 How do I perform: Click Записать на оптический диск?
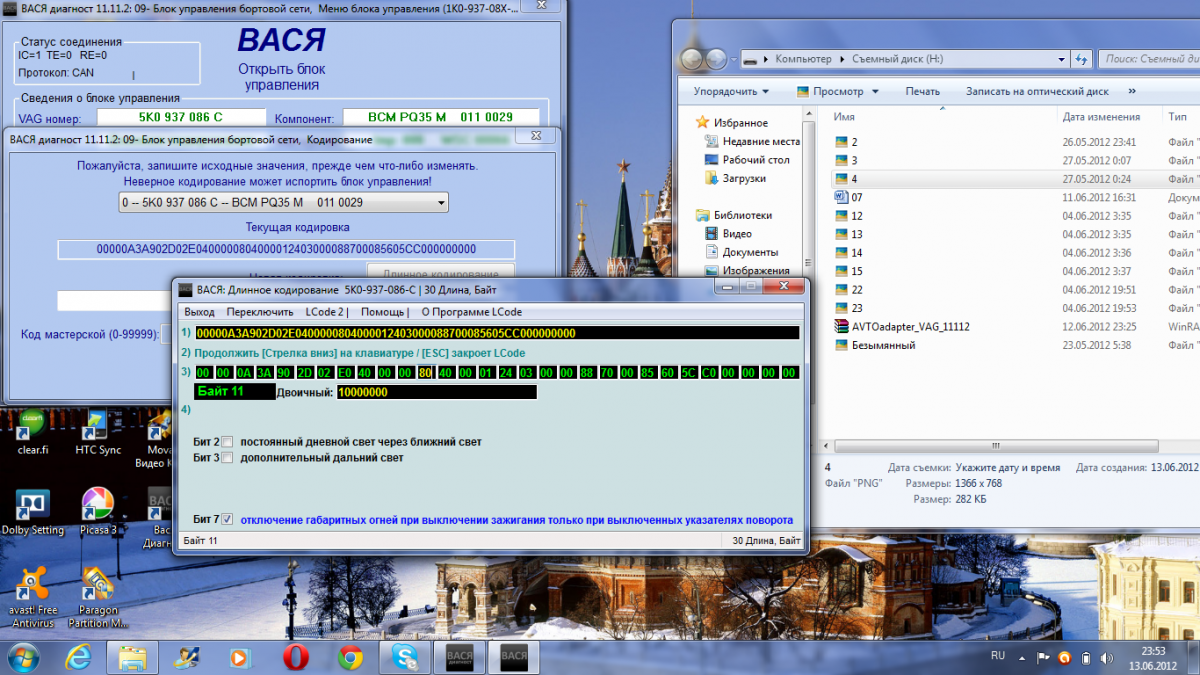tap(1037, 91)
